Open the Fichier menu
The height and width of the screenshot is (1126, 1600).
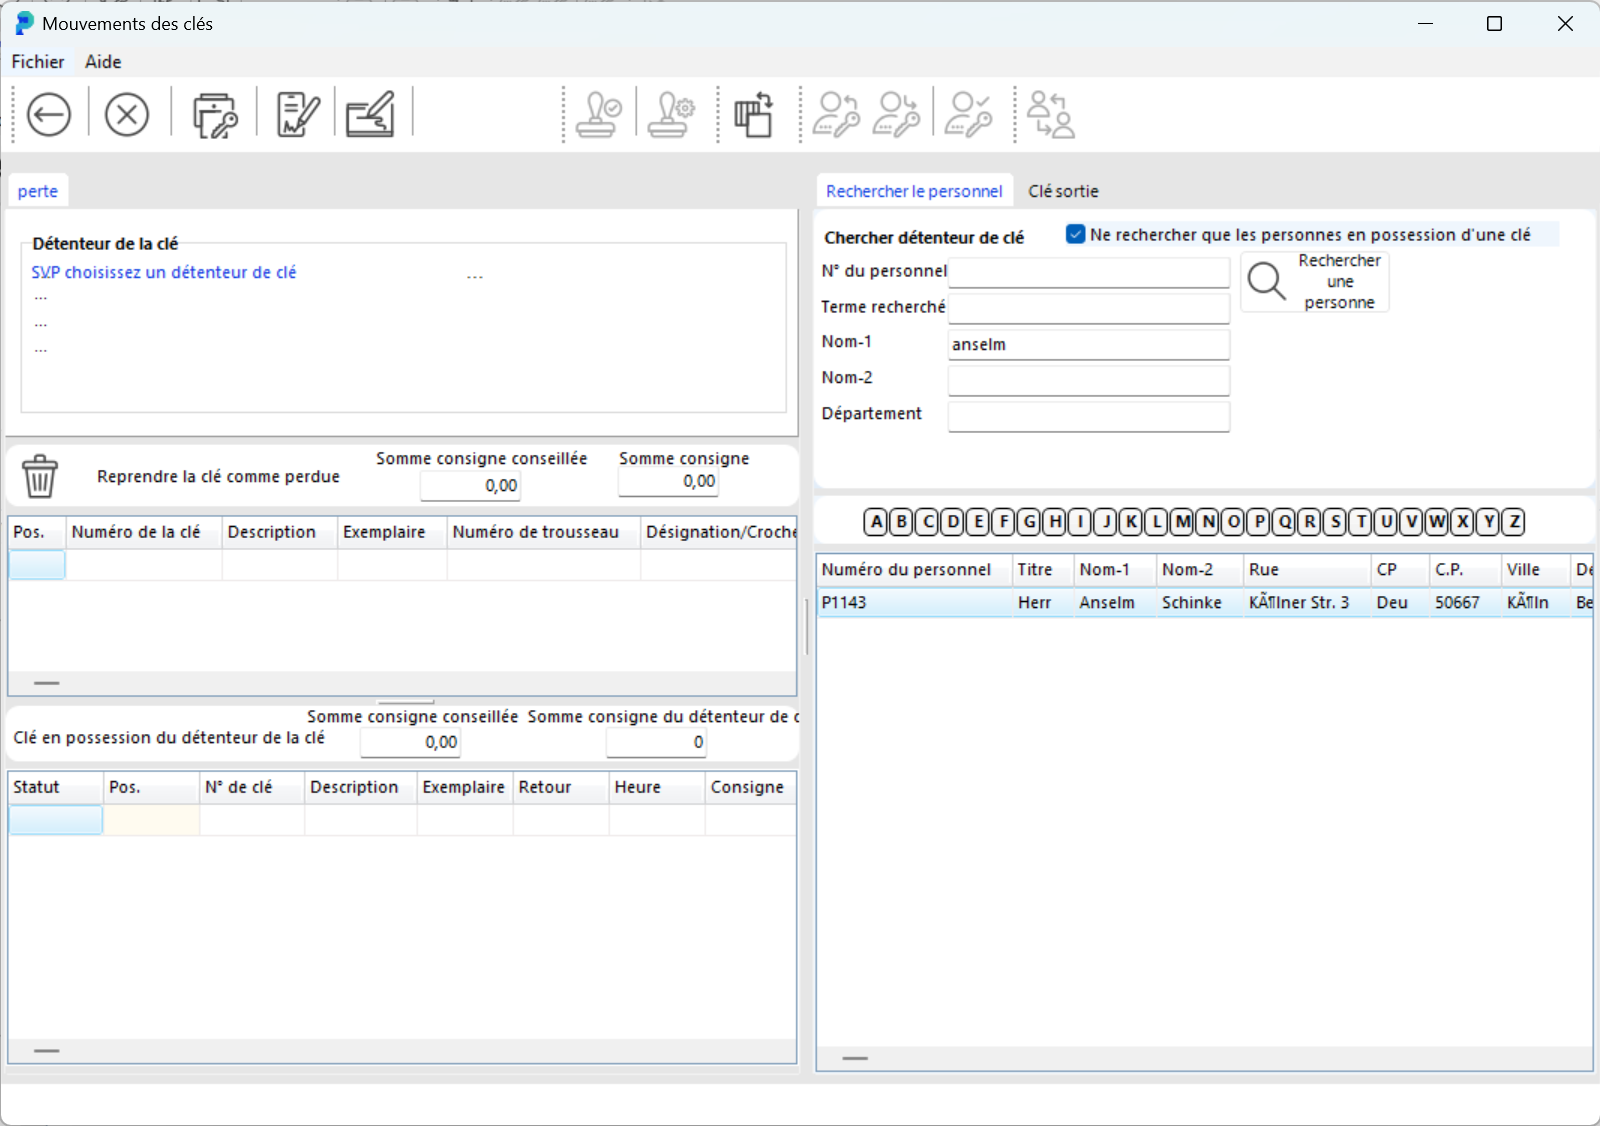[38, 62]
